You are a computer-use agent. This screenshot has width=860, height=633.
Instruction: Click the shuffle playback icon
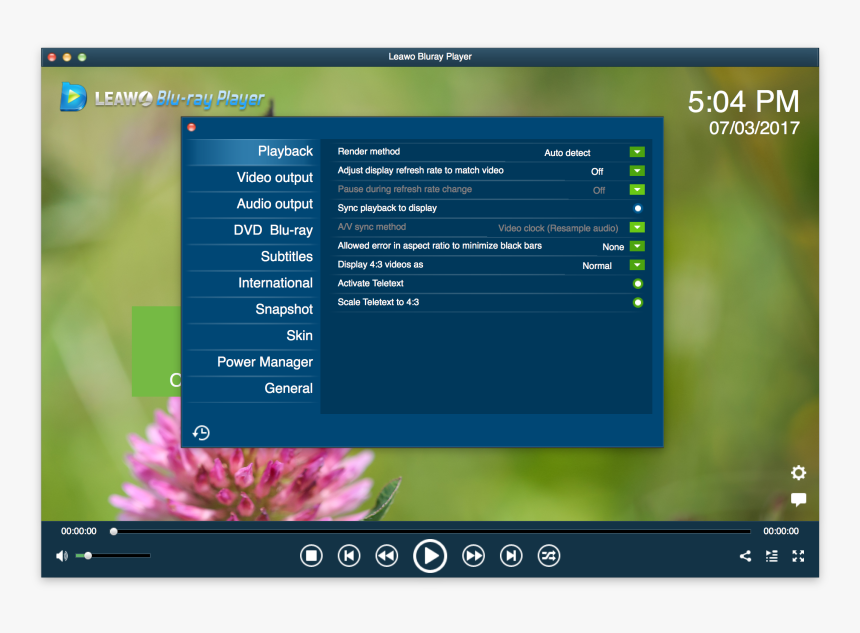548,555
